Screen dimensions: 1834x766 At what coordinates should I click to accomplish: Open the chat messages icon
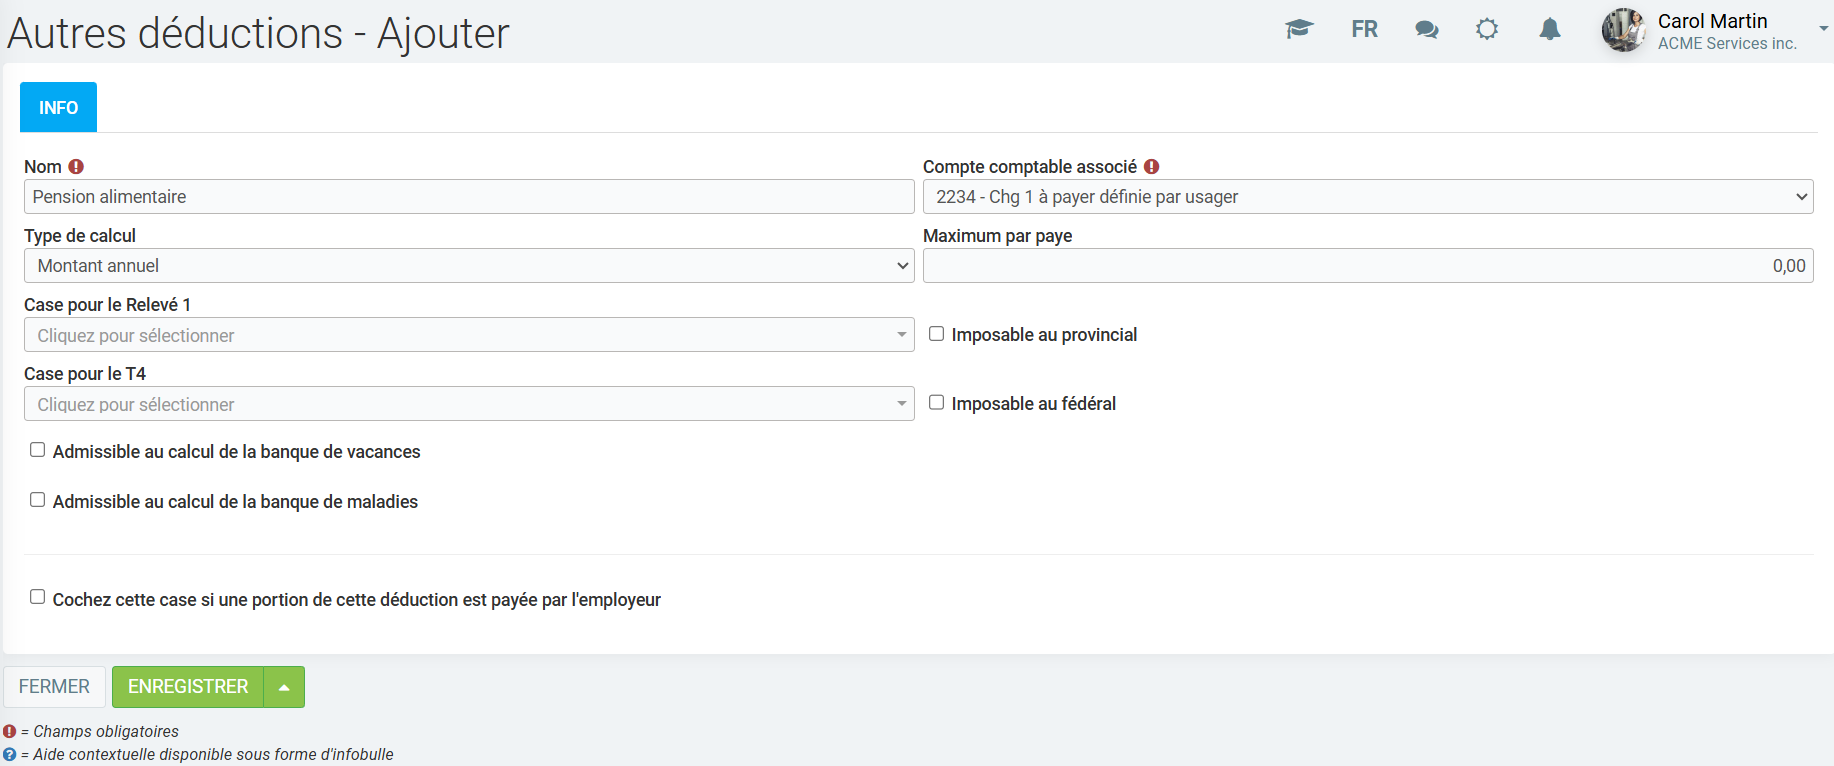1426,30
